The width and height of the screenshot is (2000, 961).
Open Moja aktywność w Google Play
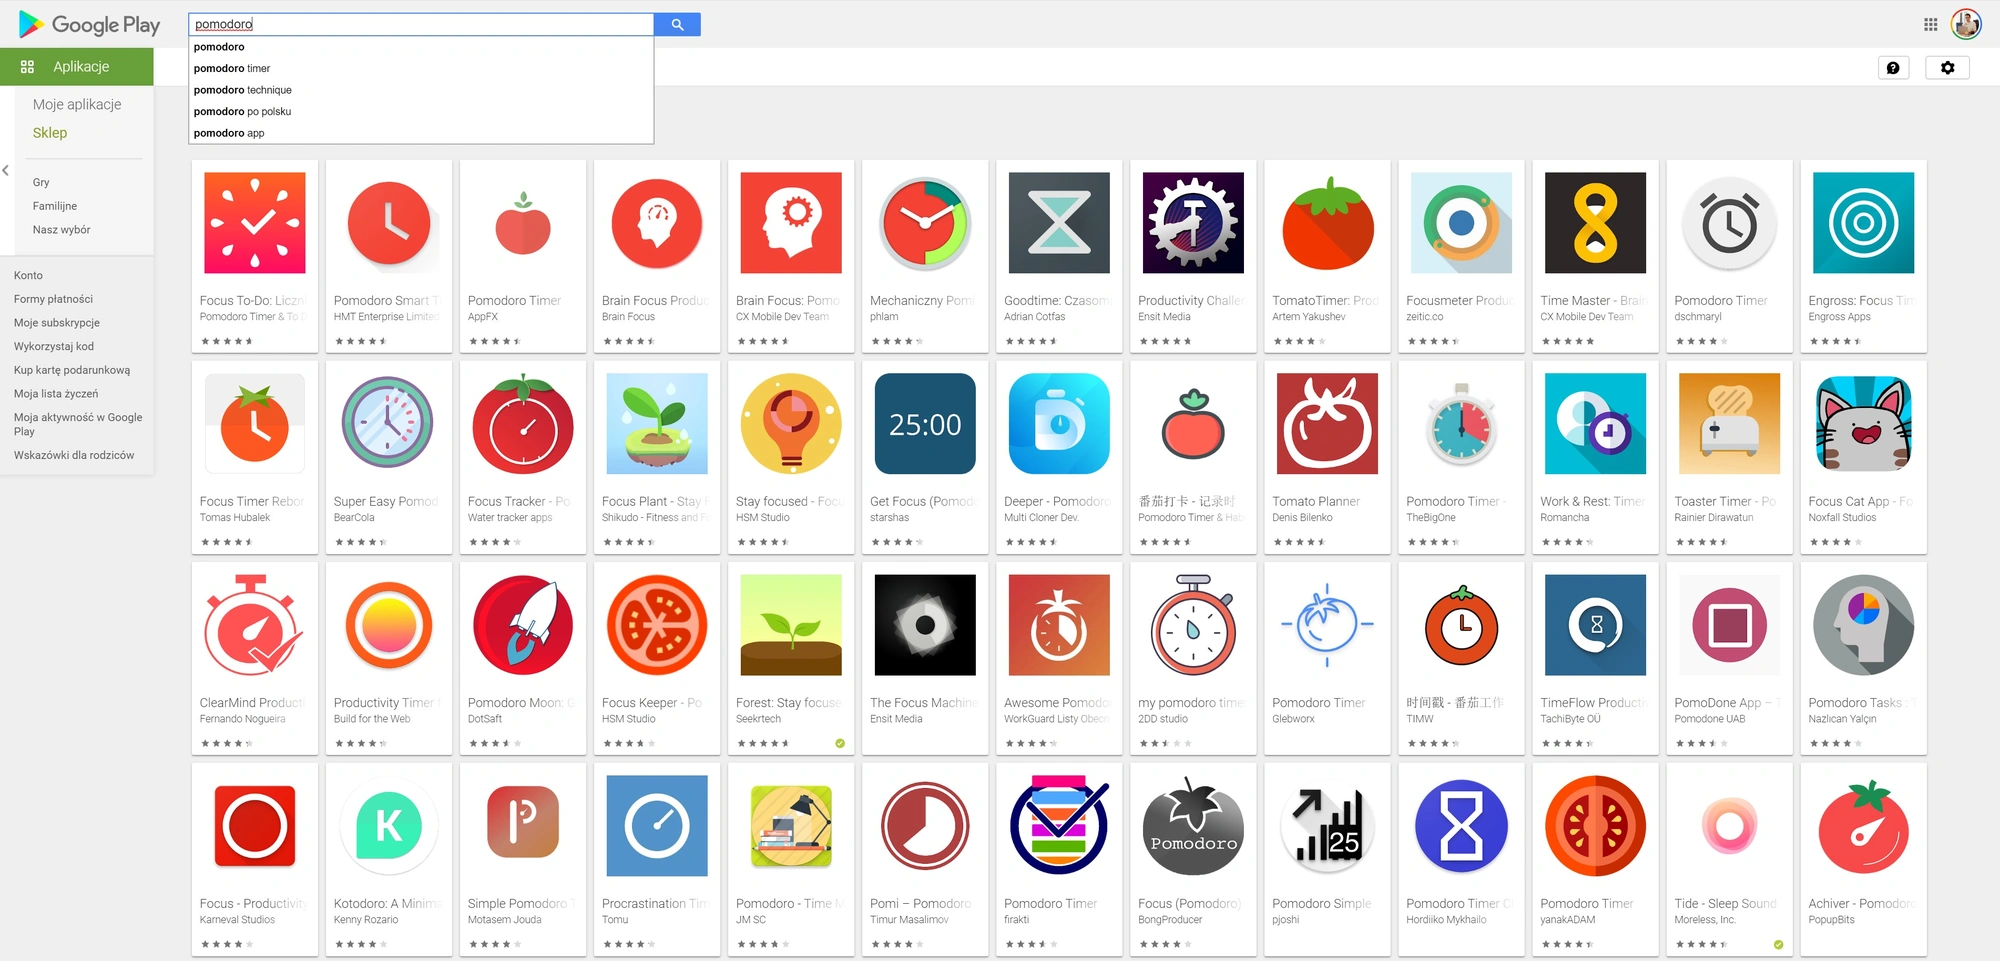pyautogui.click(x=78, y=424)
